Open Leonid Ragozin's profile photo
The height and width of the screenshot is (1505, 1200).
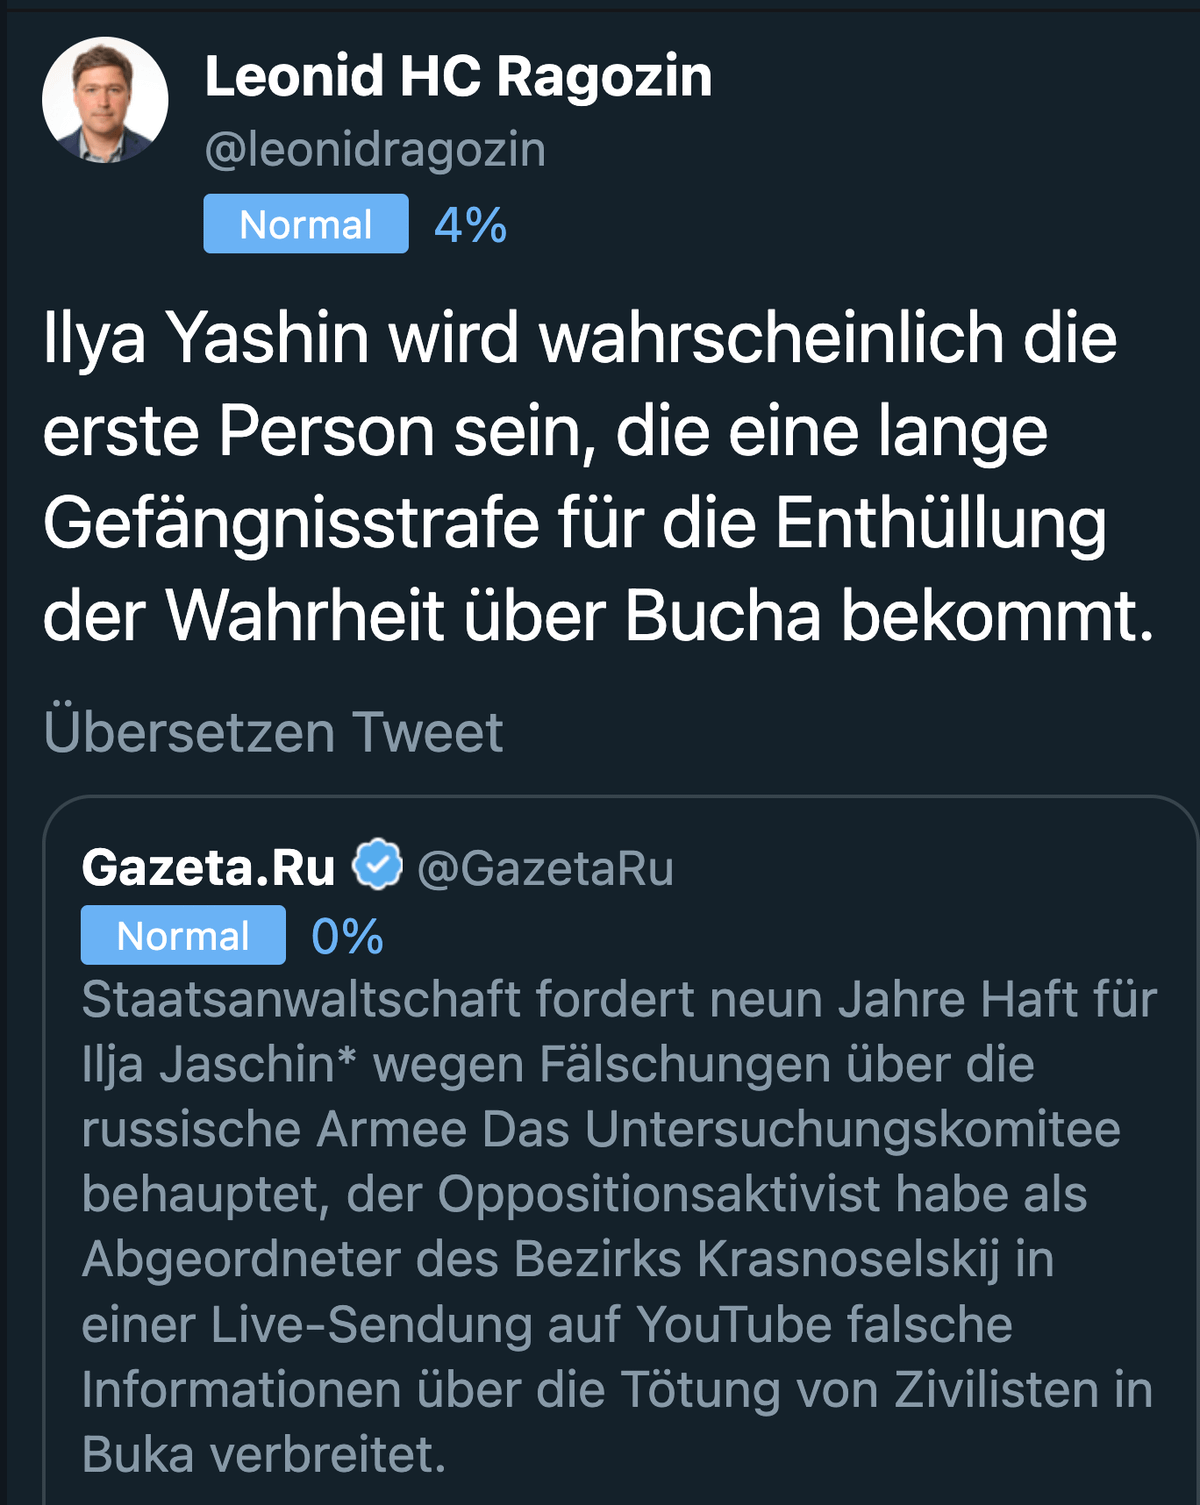pos(105,100)
